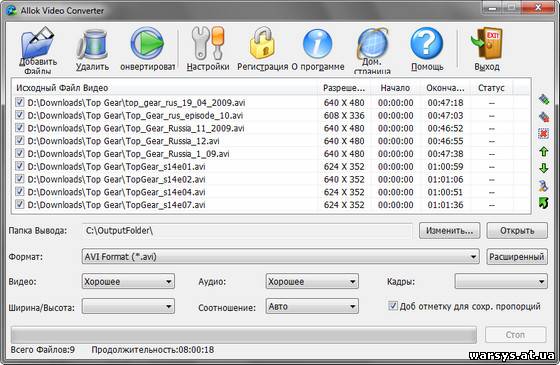Expand the Кадры frame rate dropdown
The width and height of the screenshot is (560, 365).
point(501,281)
